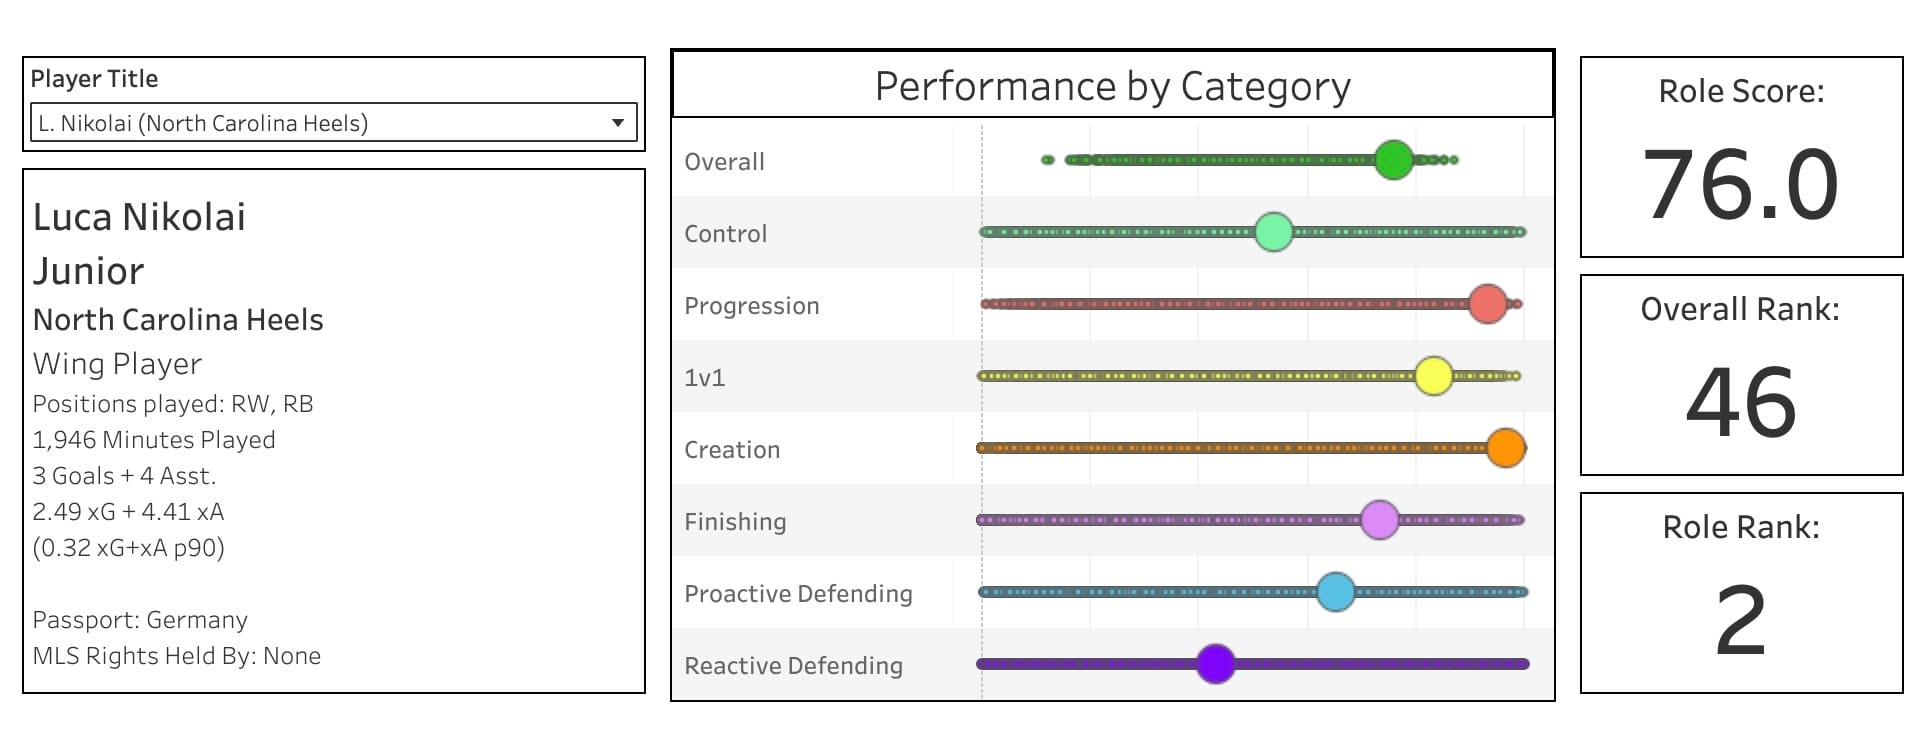Click the Role Score value 76.0

[x=1740, y=185]
